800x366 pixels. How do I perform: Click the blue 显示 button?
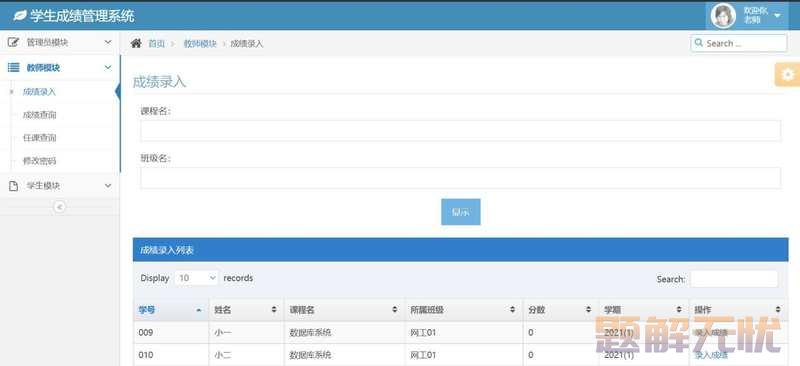point(461,212)
